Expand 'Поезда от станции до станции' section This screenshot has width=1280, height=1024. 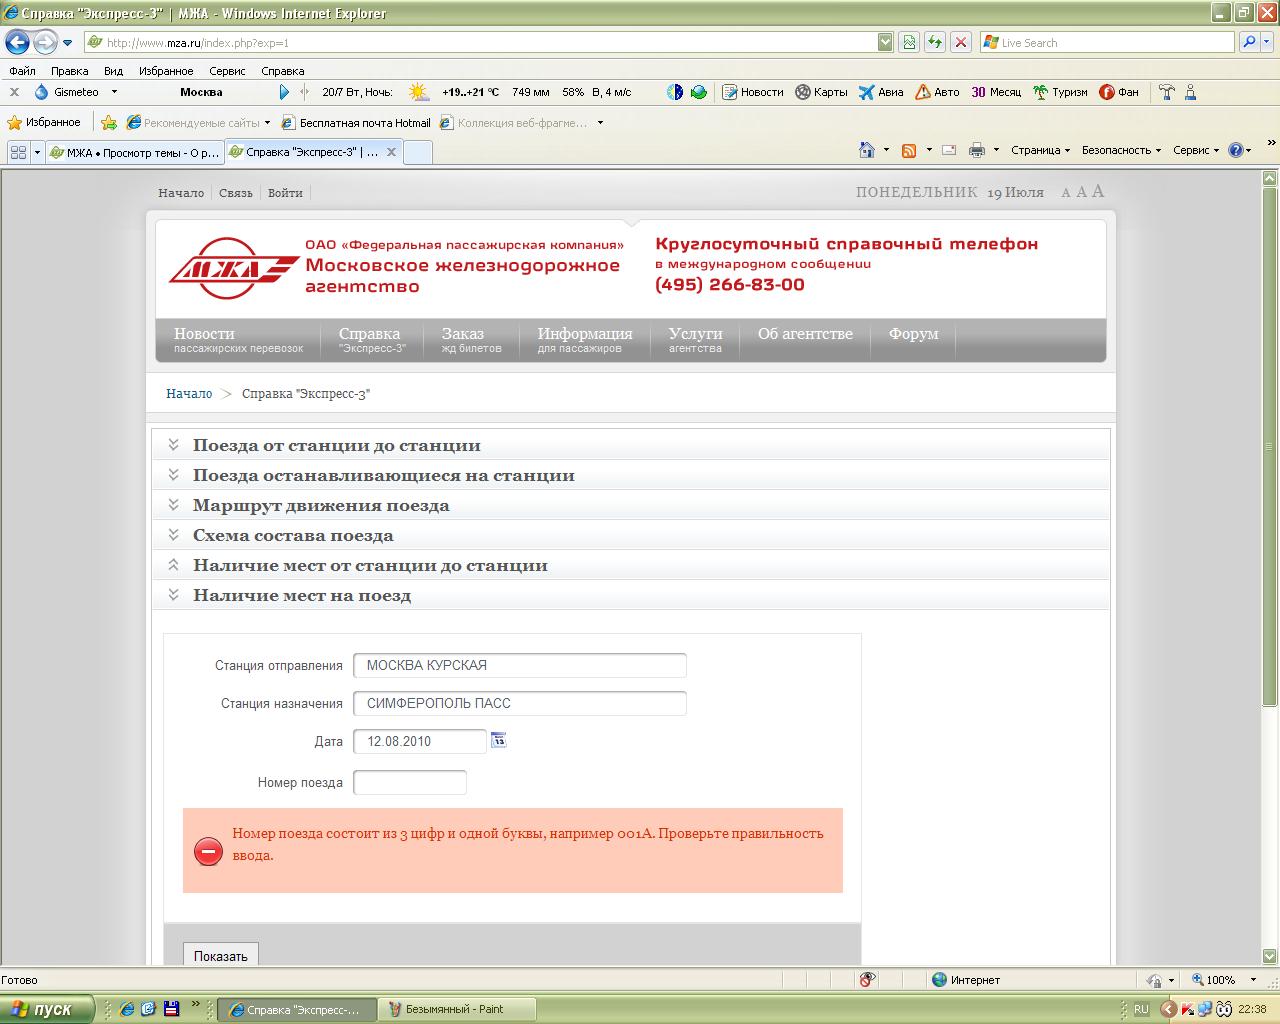coord(336,445)
